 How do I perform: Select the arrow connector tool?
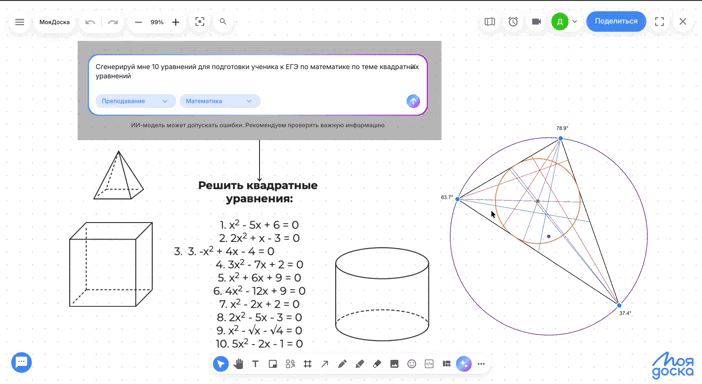pyautogui.click(x=325, y=364)
